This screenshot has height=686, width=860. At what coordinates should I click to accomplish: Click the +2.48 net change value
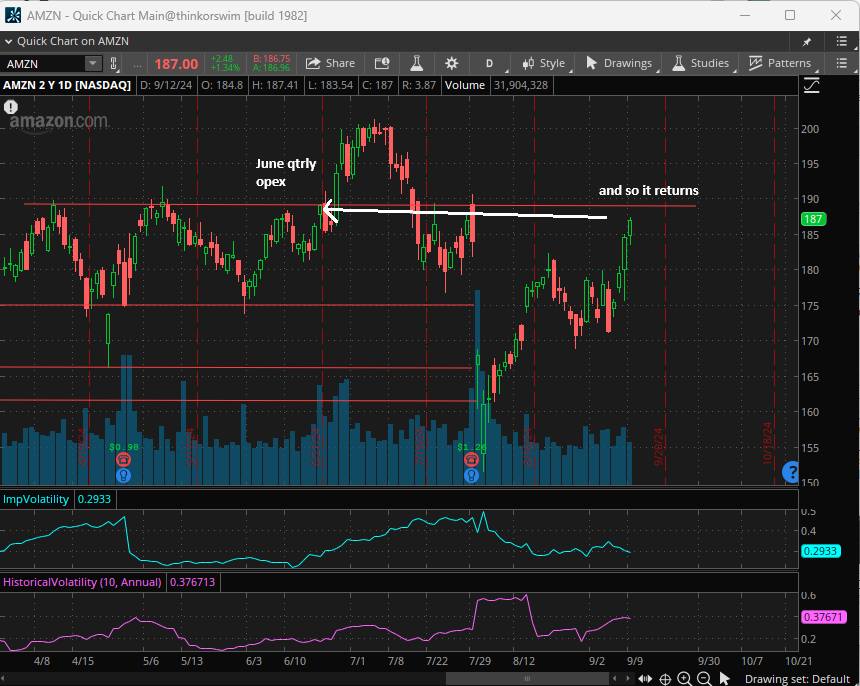tap(222, 59)
